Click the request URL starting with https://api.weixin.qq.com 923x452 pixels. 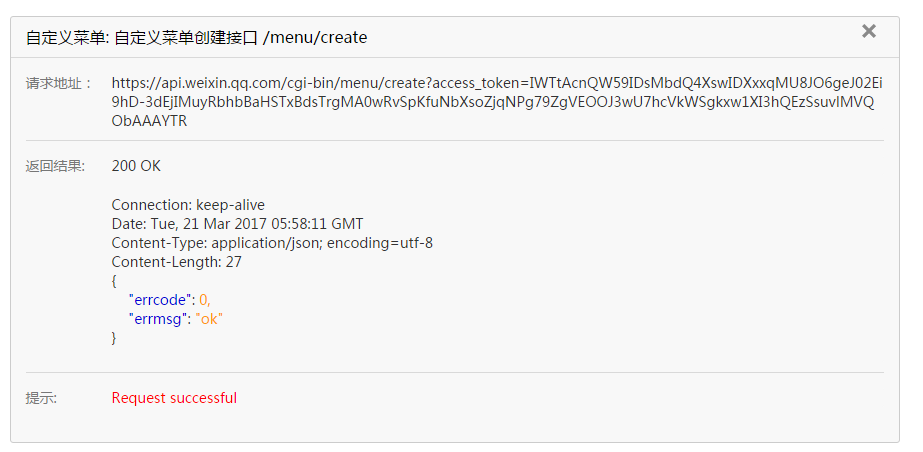pos(496,84)
